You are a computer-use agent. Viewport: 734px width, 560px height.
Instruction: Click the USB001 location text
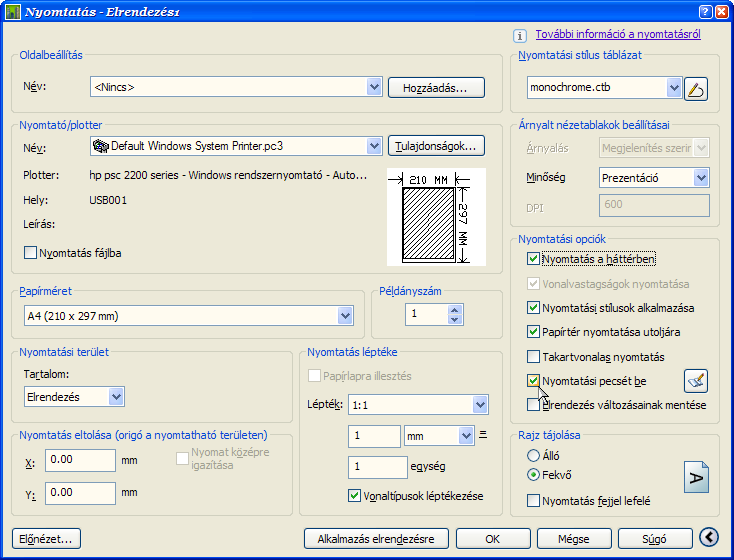108,200
